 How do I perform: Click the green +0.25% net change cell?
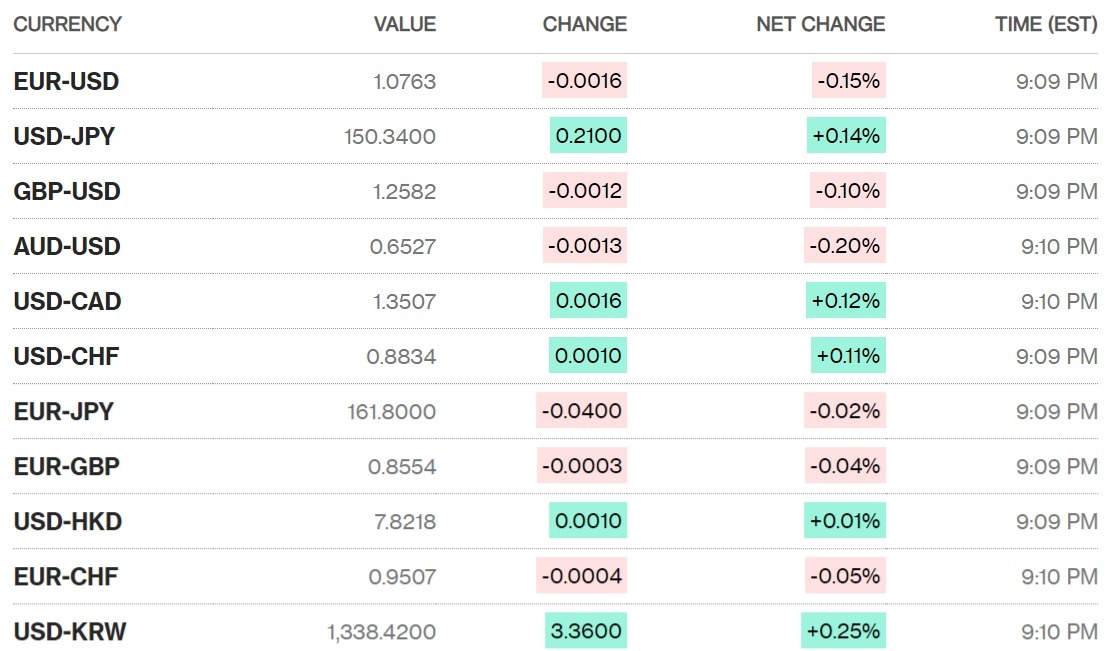point(843,631)
